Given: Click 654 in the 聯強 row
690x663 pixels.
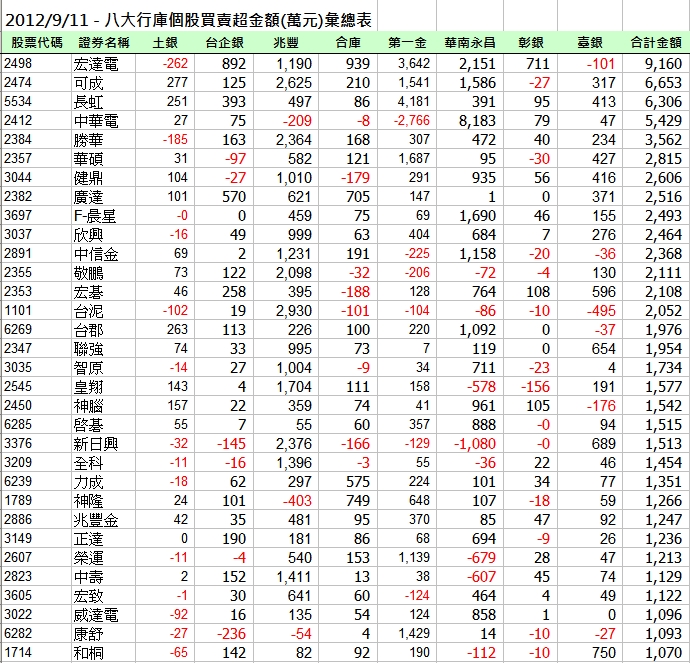Looking at the screenshot, I should (x=603, y=348).
